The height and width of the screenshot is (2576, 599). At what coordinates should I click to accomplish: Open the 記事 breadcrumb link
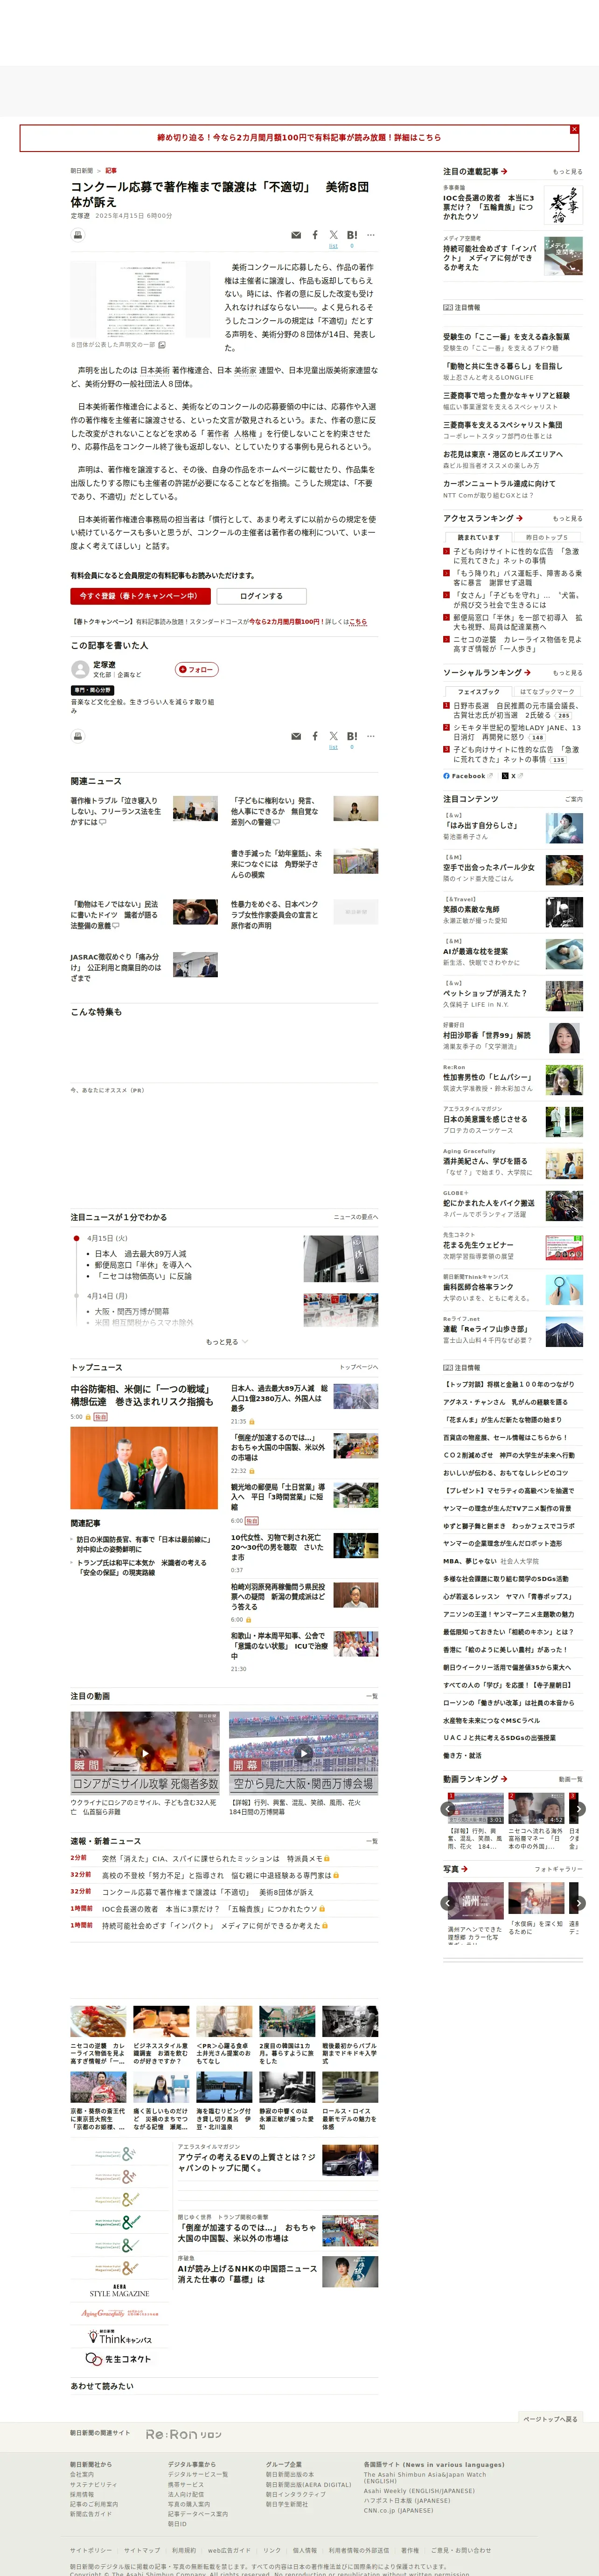tap(111, 171)
